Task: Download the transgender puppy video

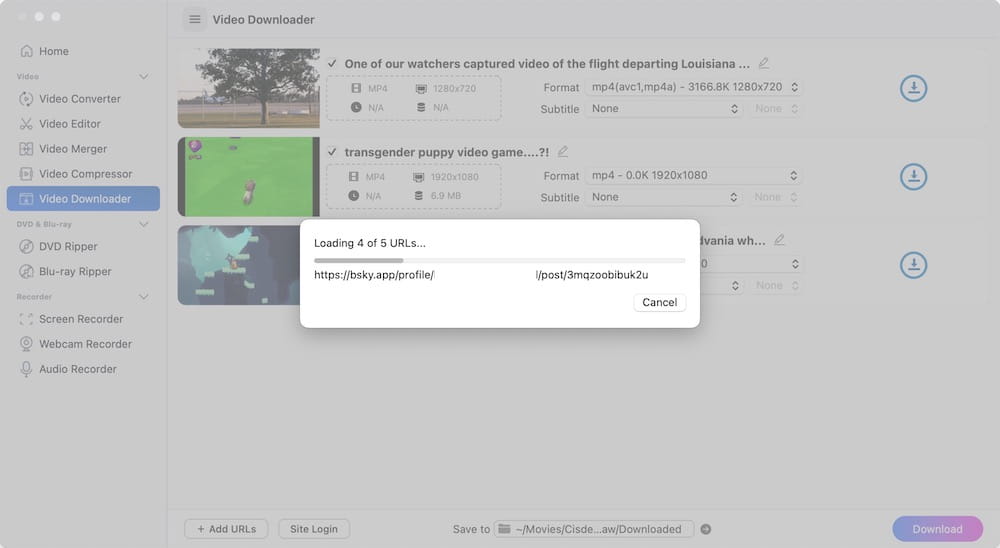Action: [x=913, y=177]
